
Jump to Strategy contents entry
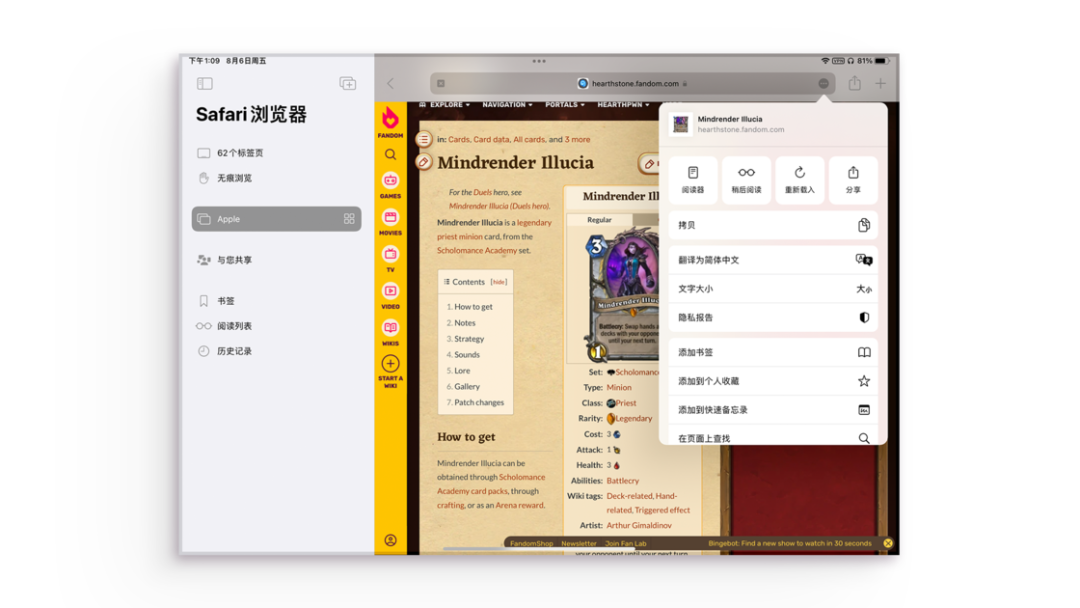click(469, 339)
